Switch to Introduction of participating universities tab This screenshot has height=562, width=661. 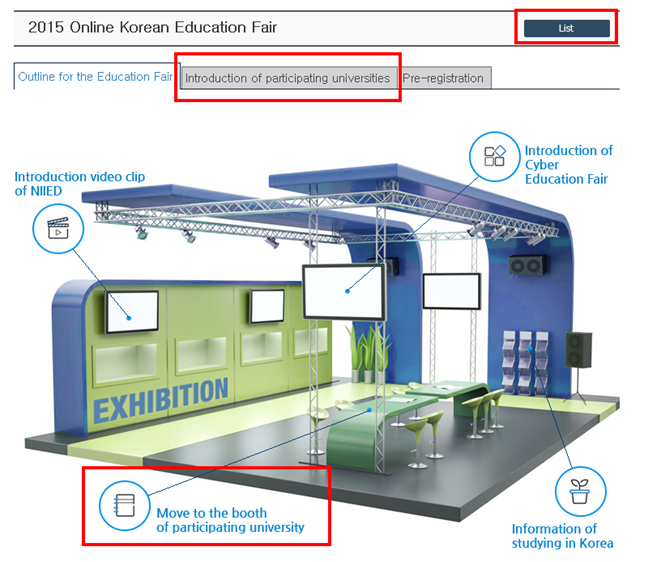[x=288, y=78]
